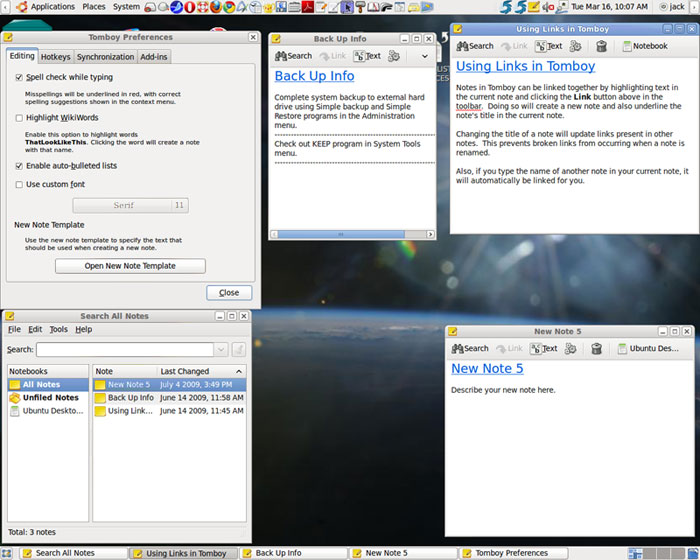Open Text menu in Using Links in Tomboy
Viewport: 700px width, 560px height.
pos(549,46)
